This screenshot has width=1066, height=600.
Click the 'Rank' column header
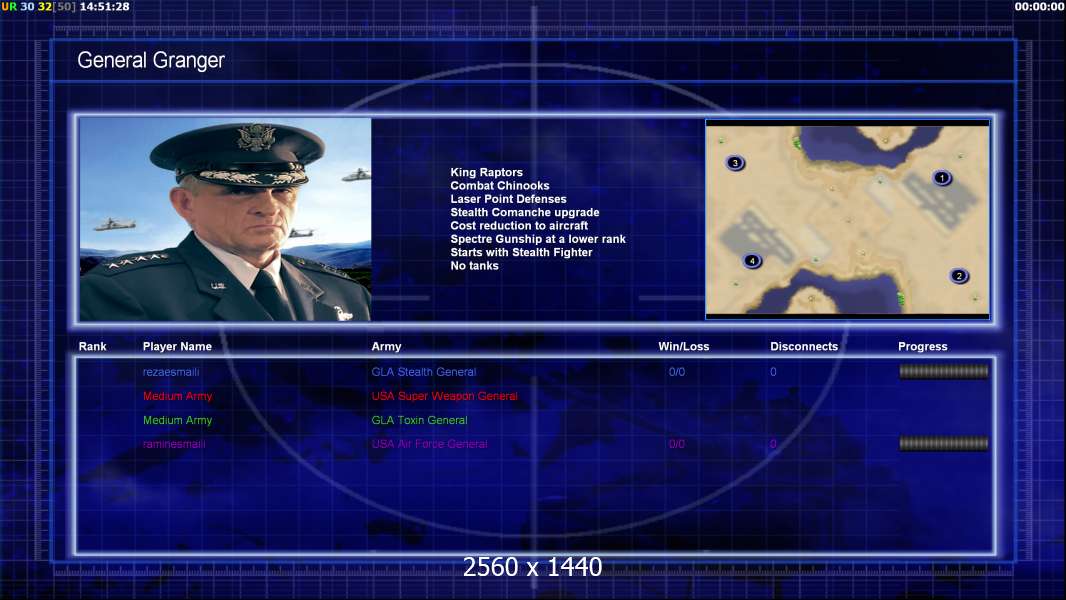92,347
